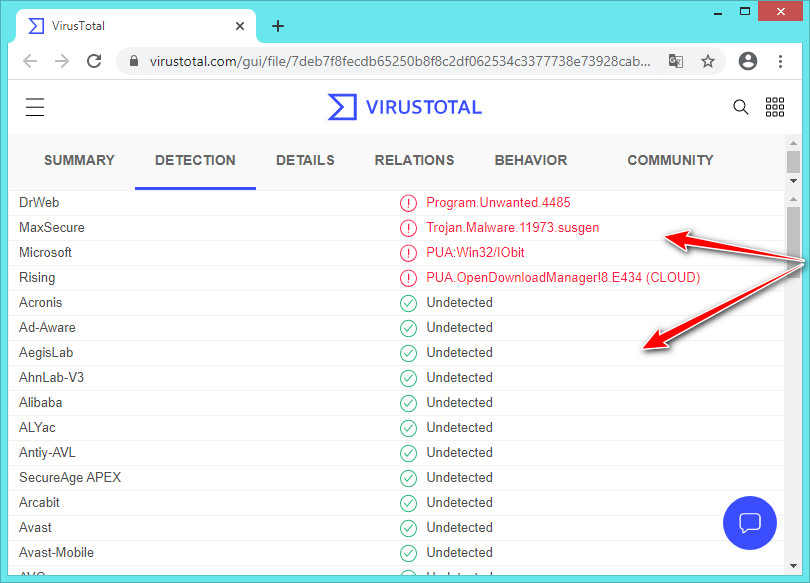The image size is (810, 583).
Task: Open the COMMUNITY tab
Action: (x=671, y=161)
